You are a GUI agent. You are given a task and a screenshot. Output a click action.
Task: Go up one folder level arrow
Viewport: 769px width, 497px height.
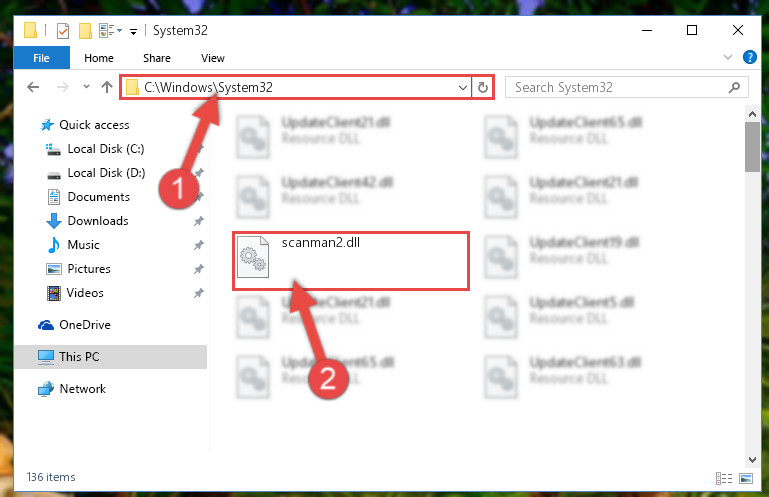click(x=106, y=87)
